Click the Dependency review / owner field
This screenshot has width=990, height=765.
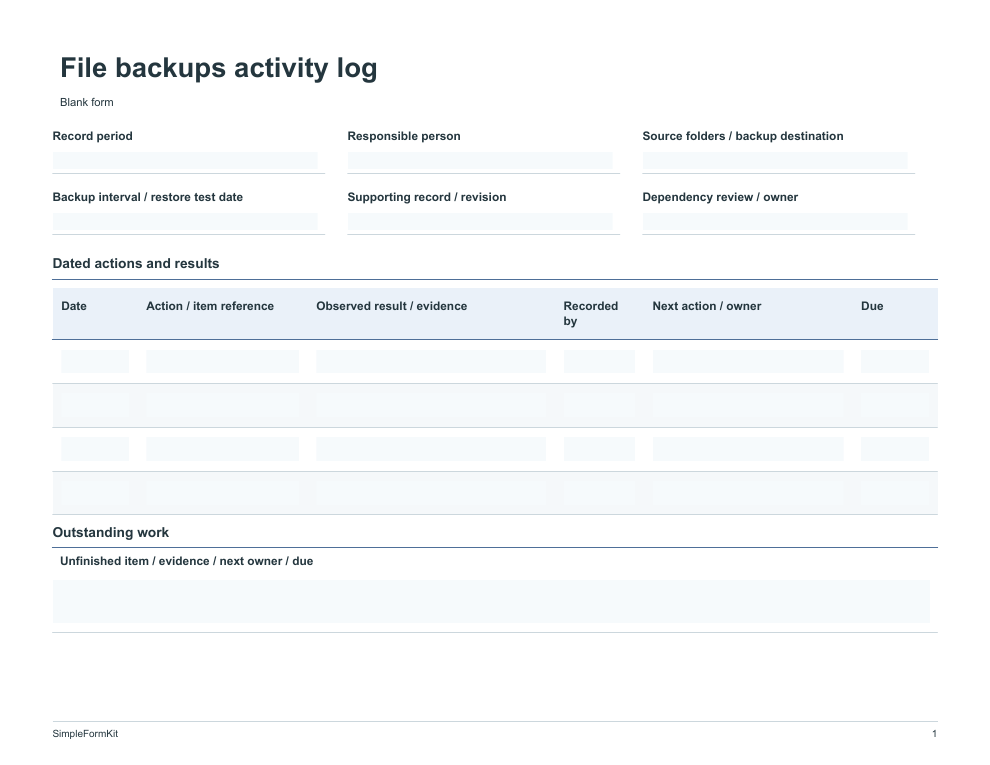[x=775, y=222]
